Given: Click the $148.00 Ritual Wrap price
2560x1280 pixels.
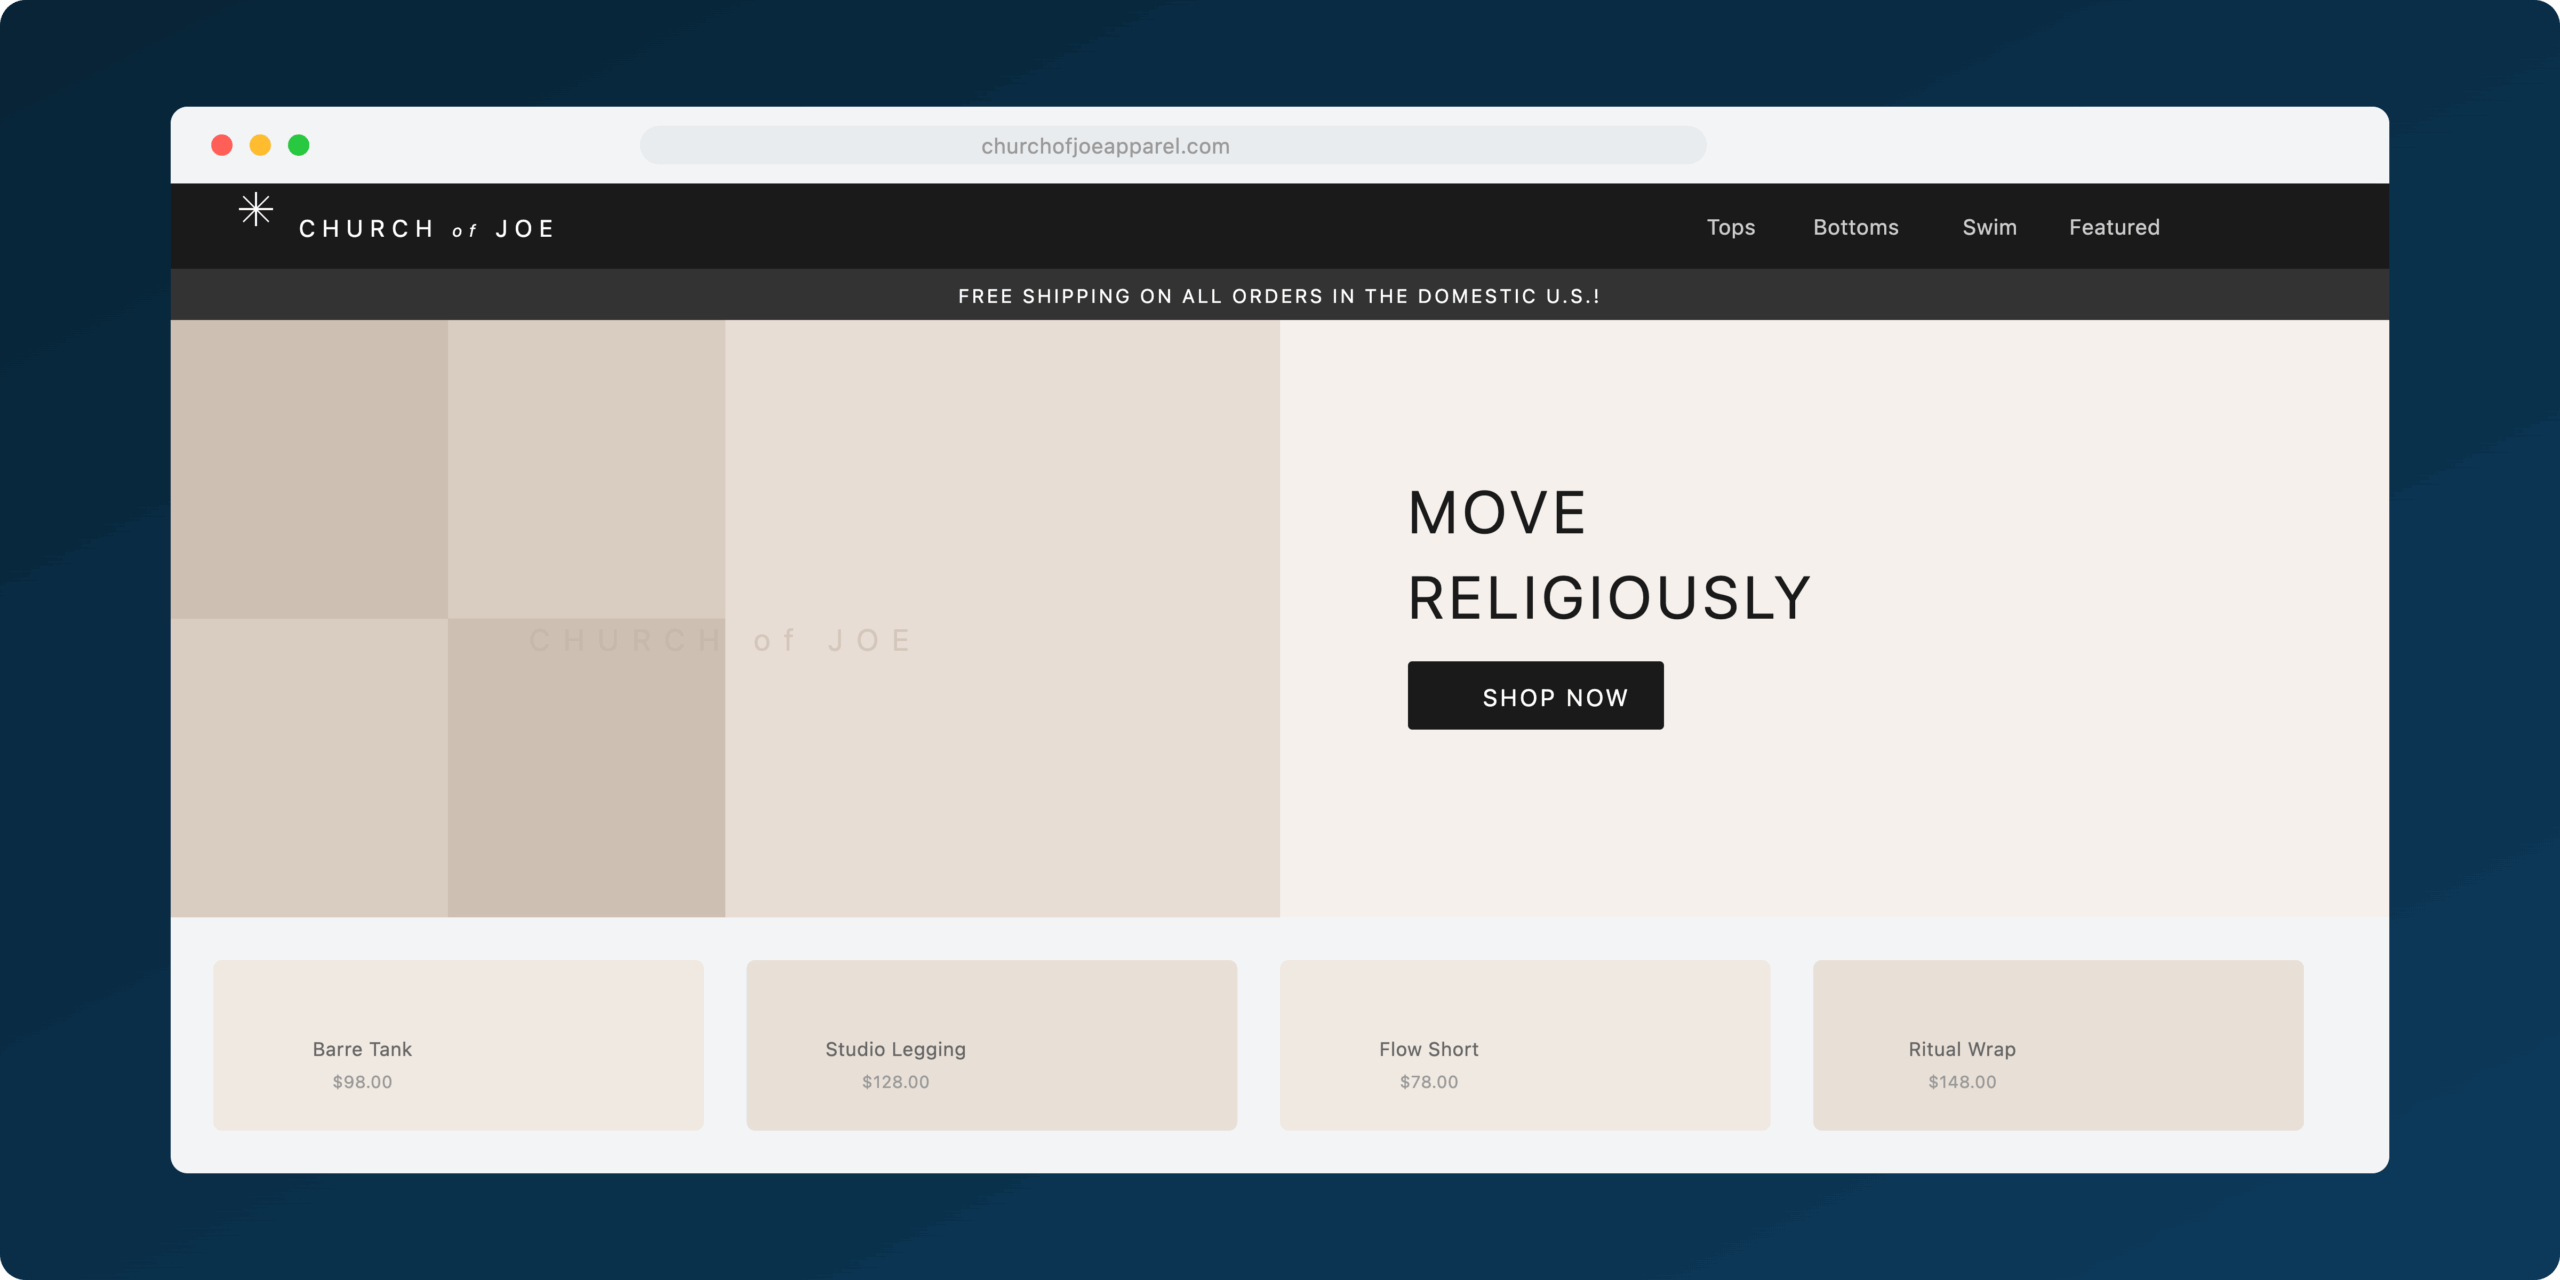Looking at the screenshot, I should click(1961, 1082).
